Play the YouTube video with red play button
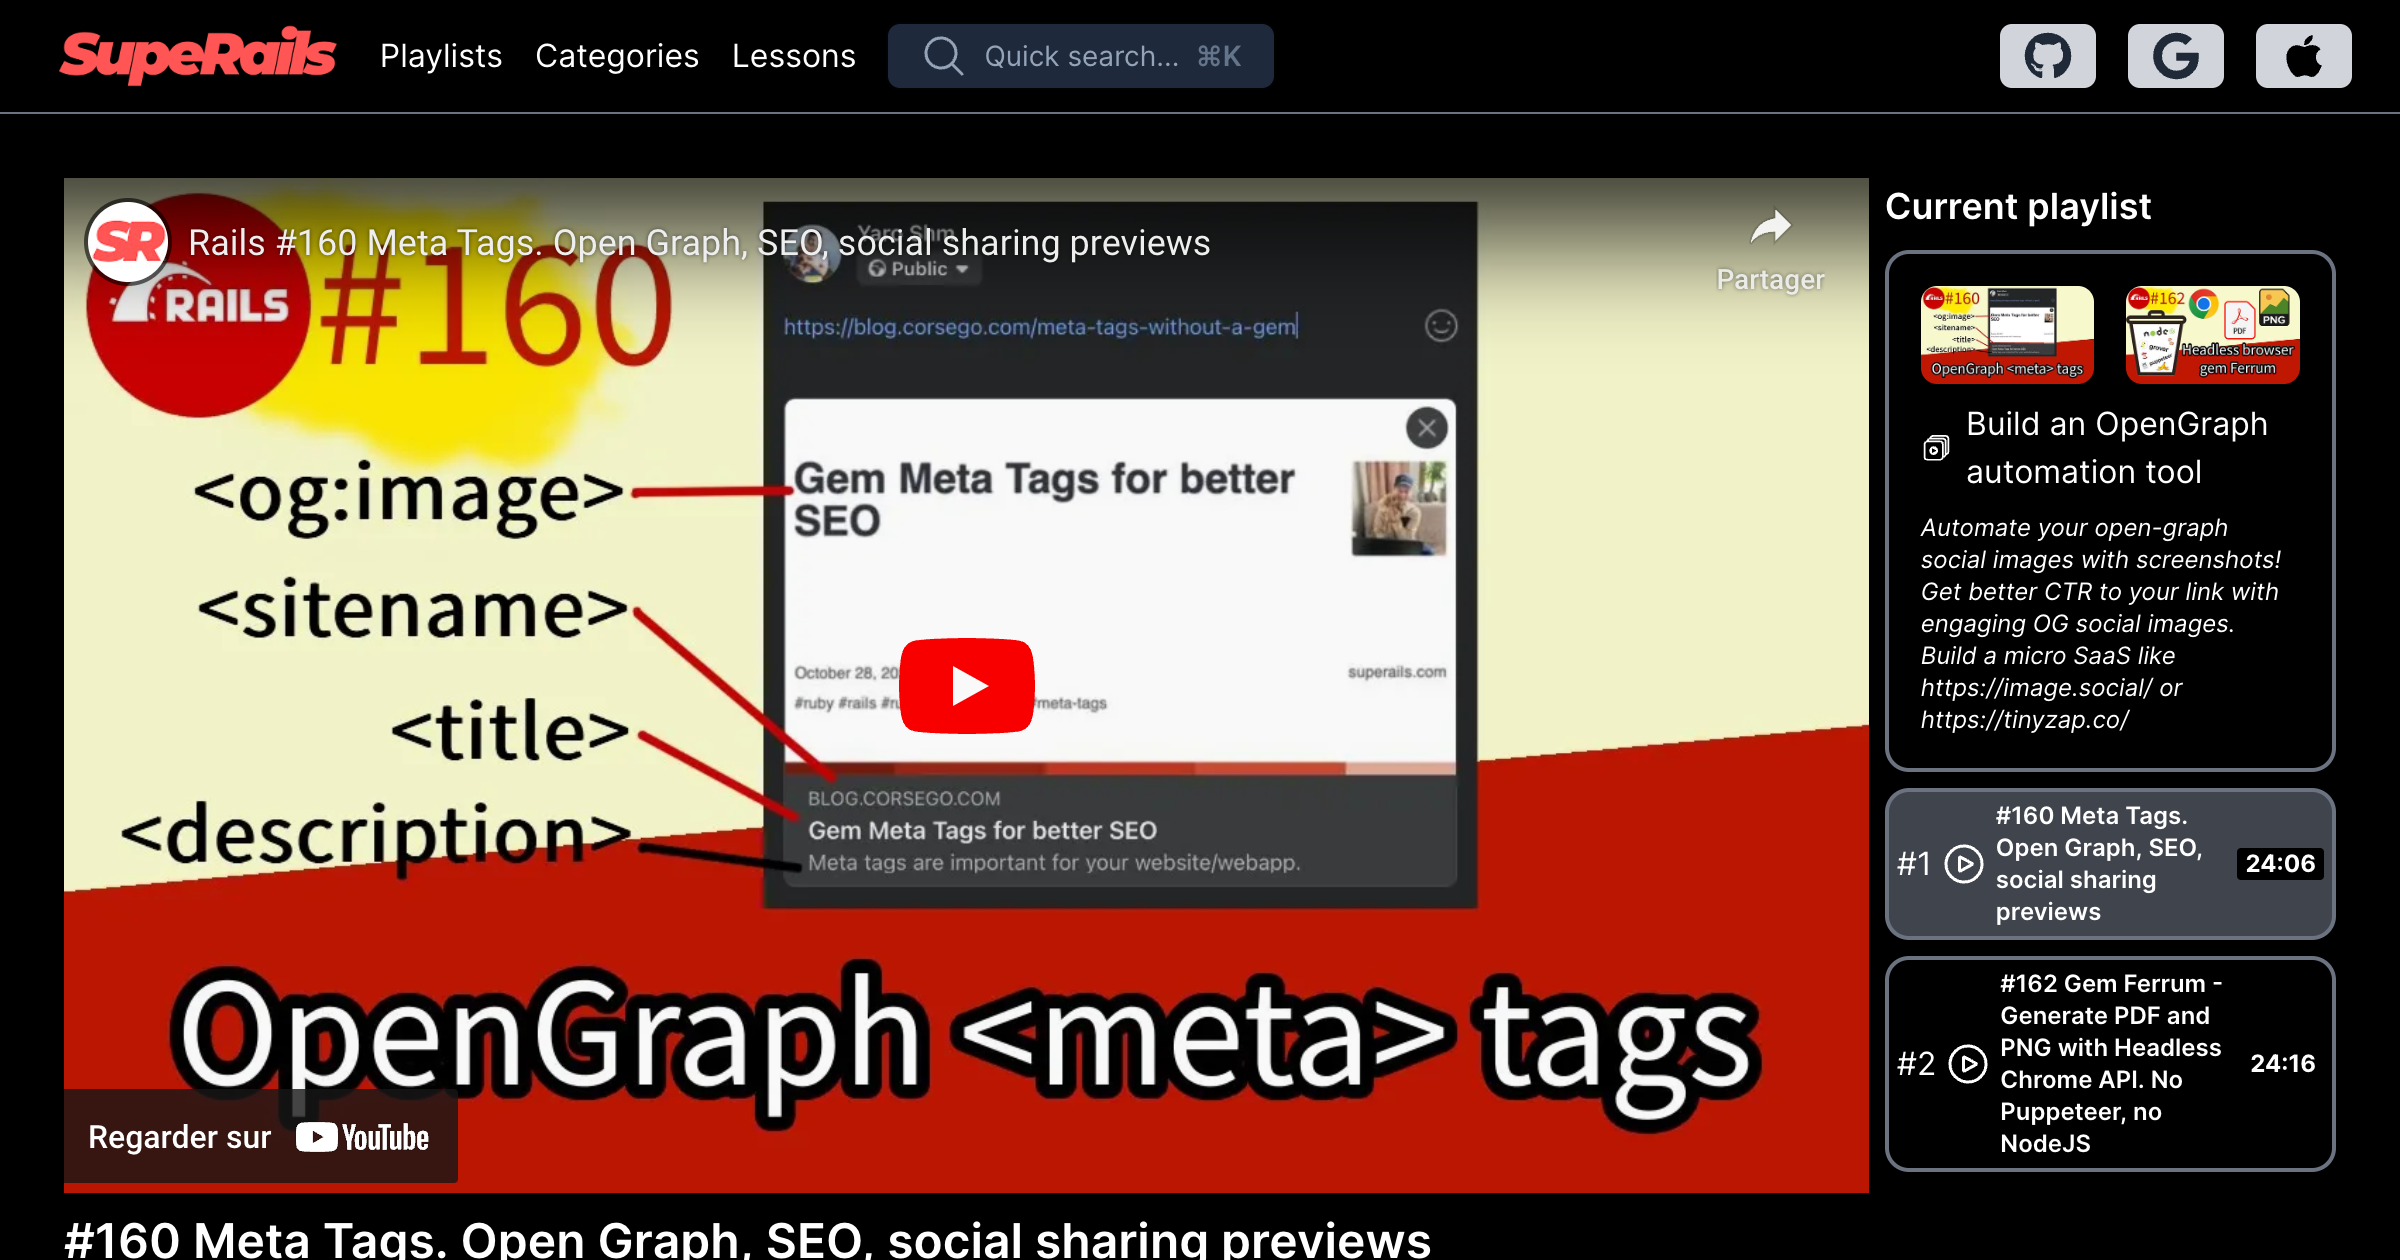Image resolution: width=2400 pixels, height=1260 pixels. (x=967, y=686)
